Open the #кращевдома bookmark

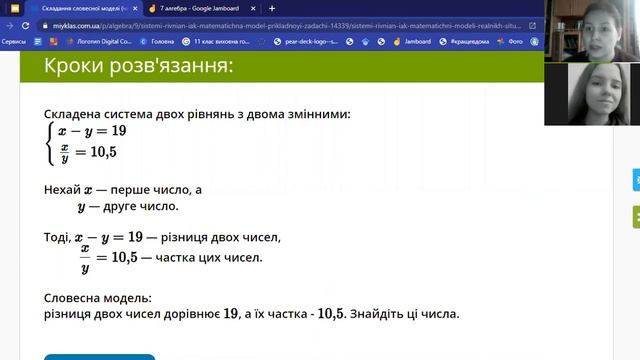(464, 42)
